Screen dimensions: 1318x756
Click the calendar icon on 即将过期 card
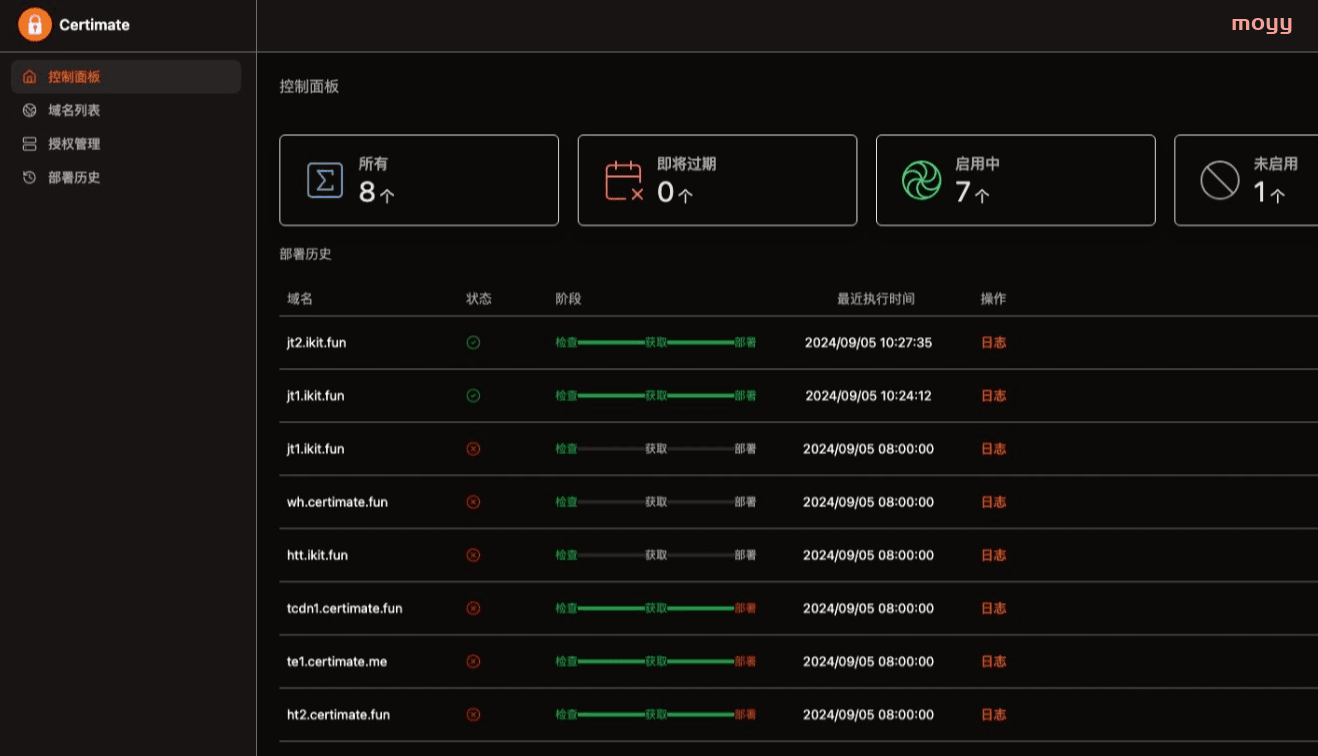click(x=624, y=181)
